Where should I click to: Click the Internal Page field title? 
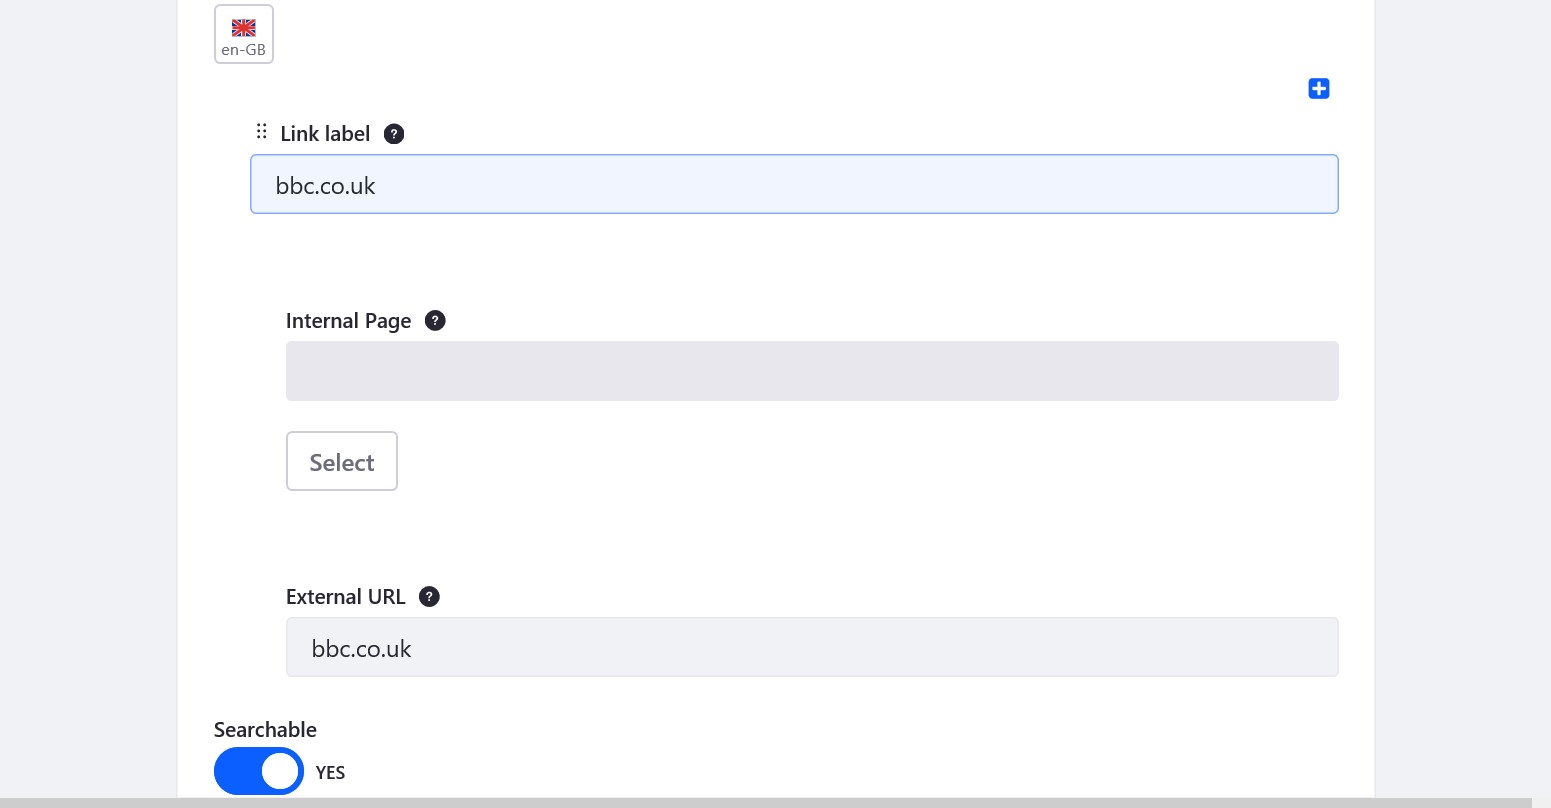(x=349, y=321)
